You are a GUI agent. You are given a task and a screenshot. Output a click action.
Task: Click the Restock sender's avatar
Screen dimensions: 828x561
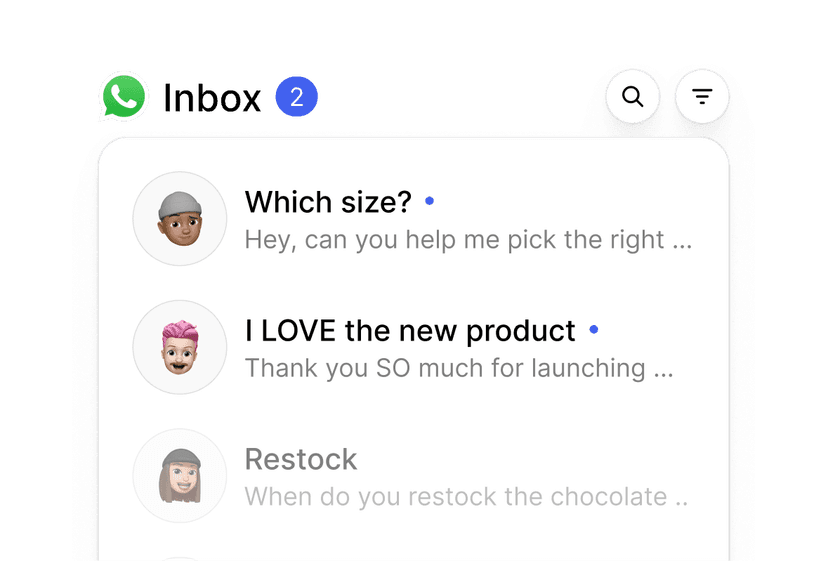point(180,475)
